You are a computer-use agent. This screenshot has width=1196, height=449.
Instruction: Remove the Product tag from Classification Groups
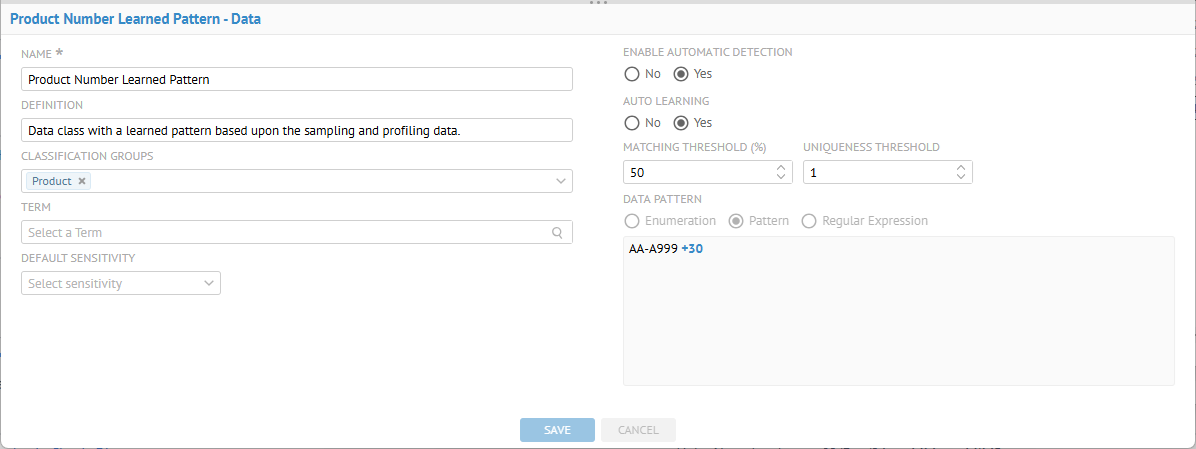[82, 181]
